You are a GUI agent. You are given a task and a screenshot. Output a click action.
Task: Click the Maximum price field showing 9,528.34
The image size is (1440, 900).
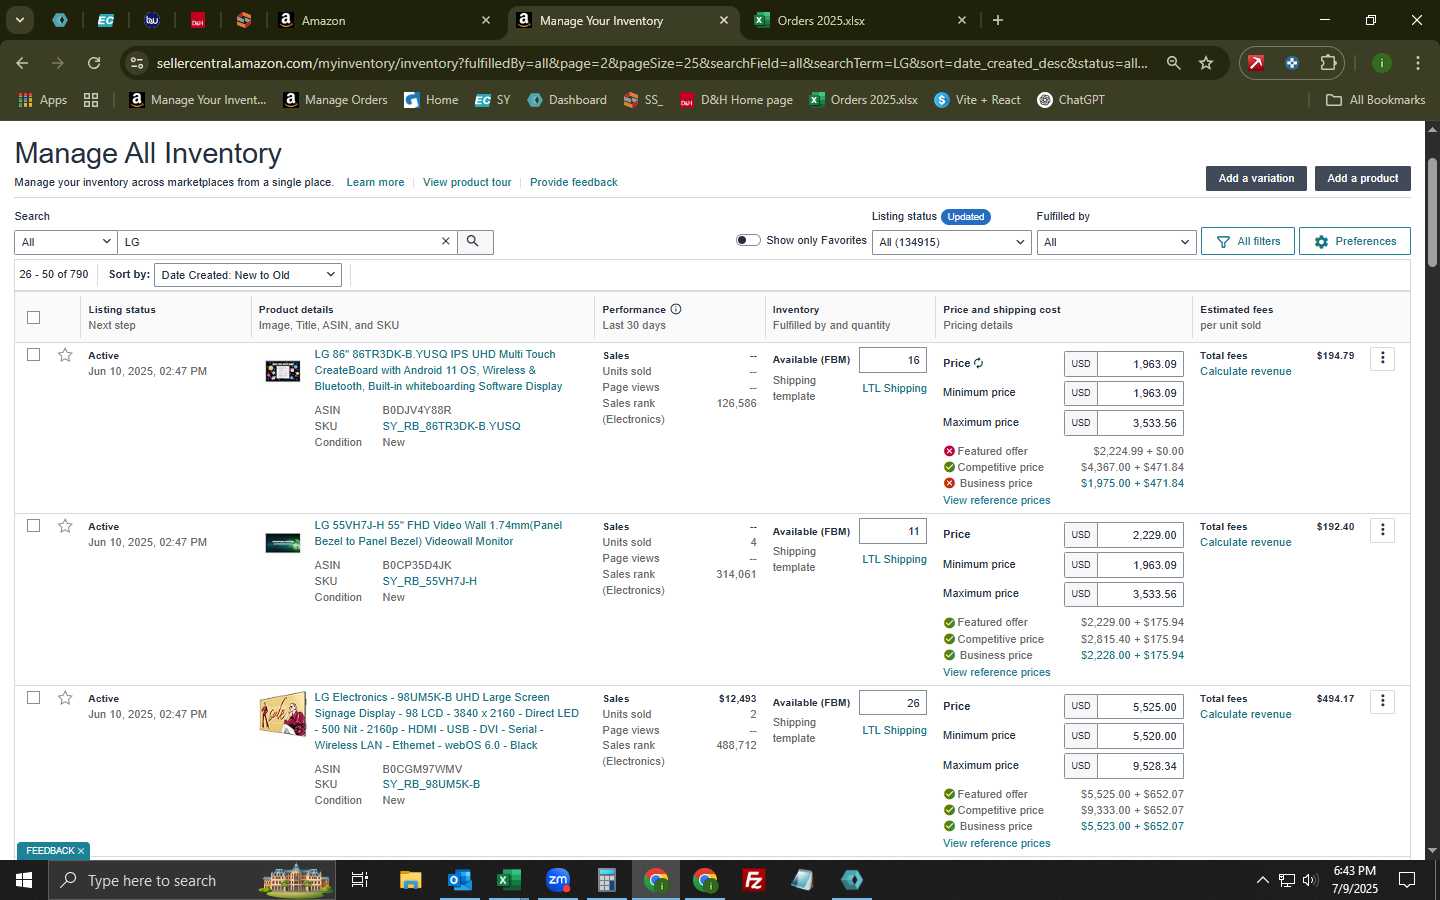click(1140, 766)
